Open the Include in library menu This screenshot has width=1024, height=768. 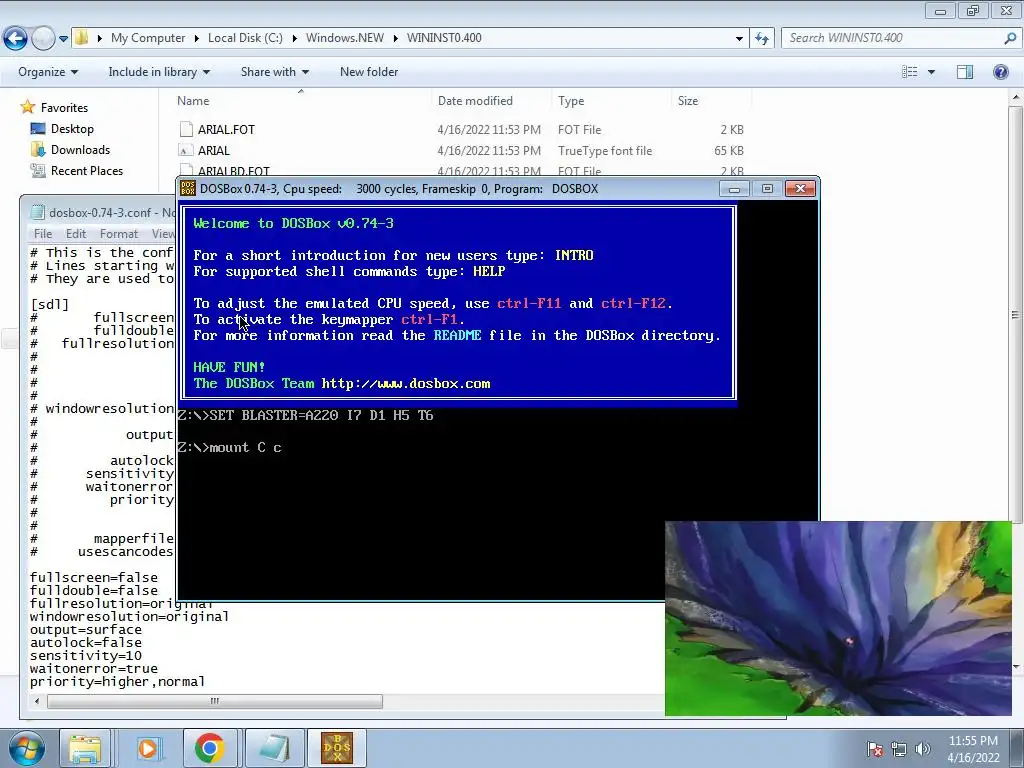159,72
